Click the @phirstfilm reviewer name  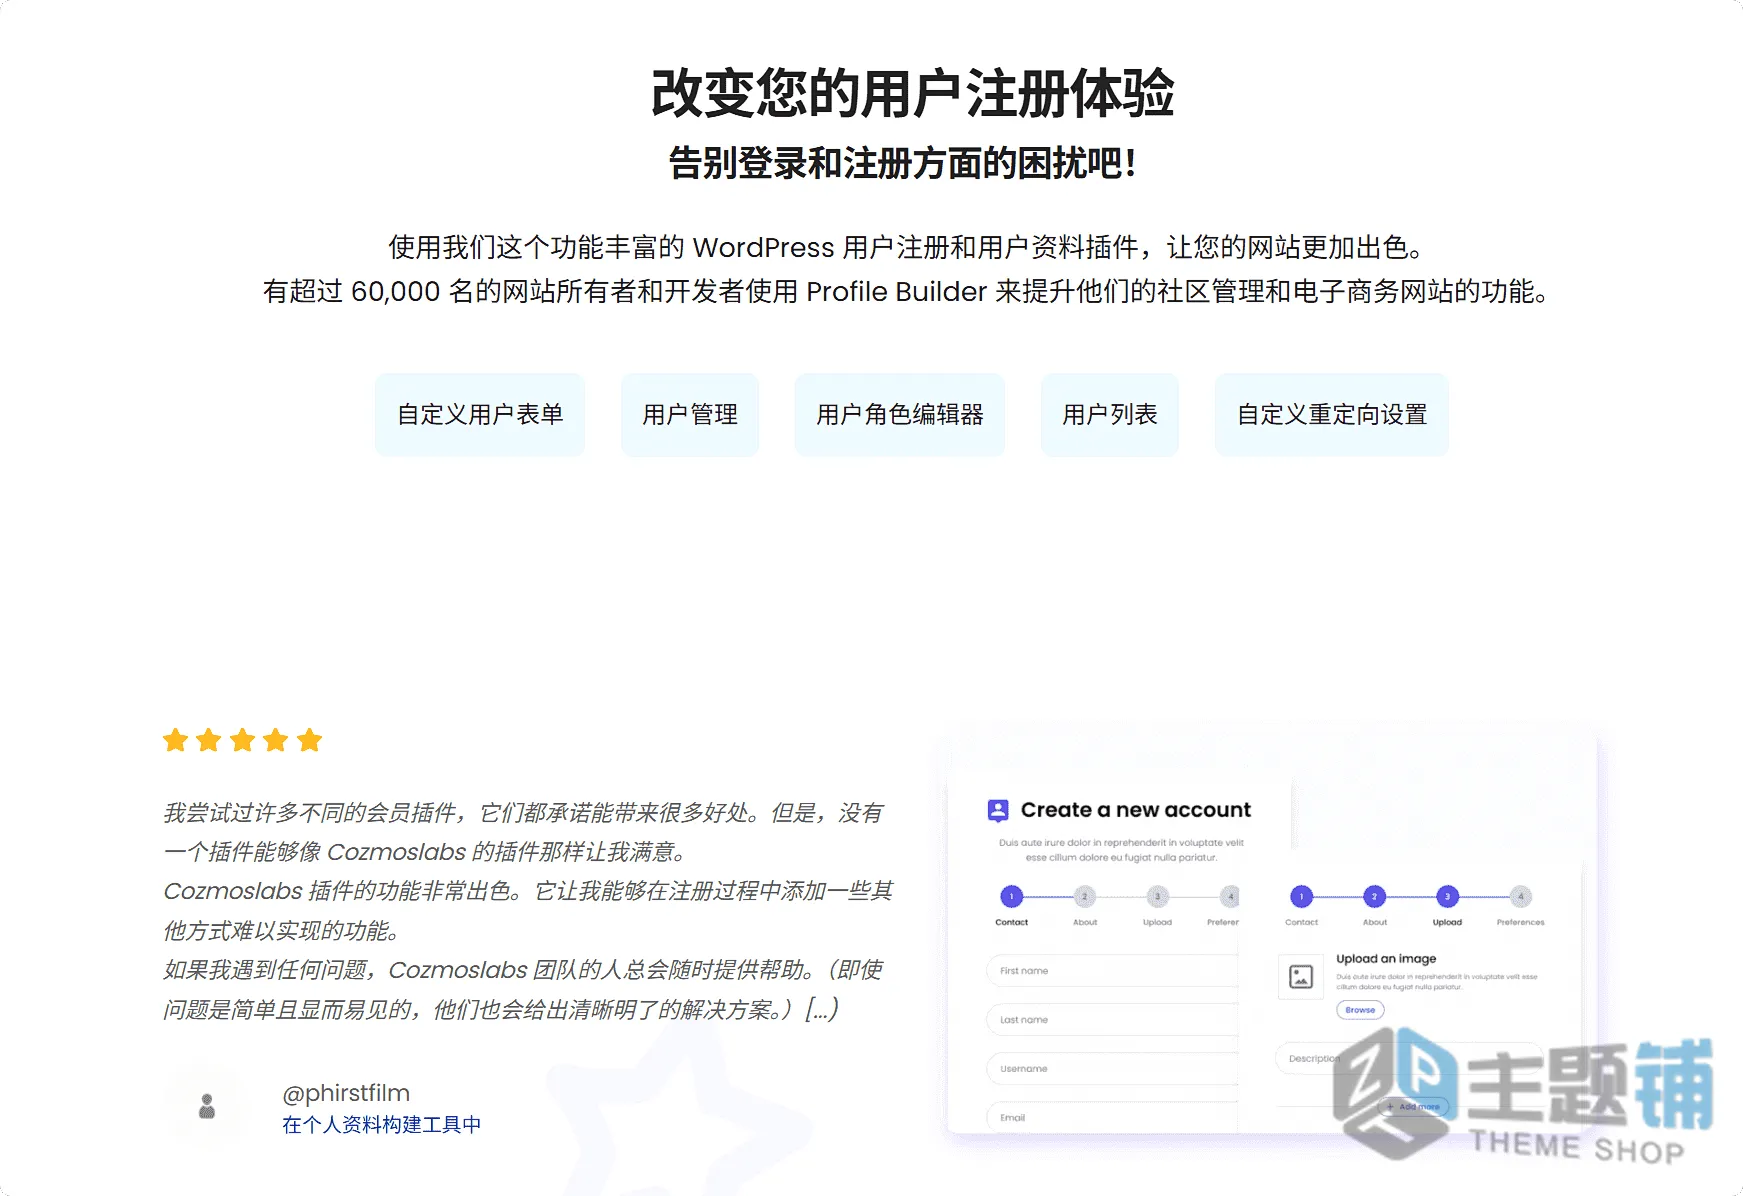[x=346, y=1093]
